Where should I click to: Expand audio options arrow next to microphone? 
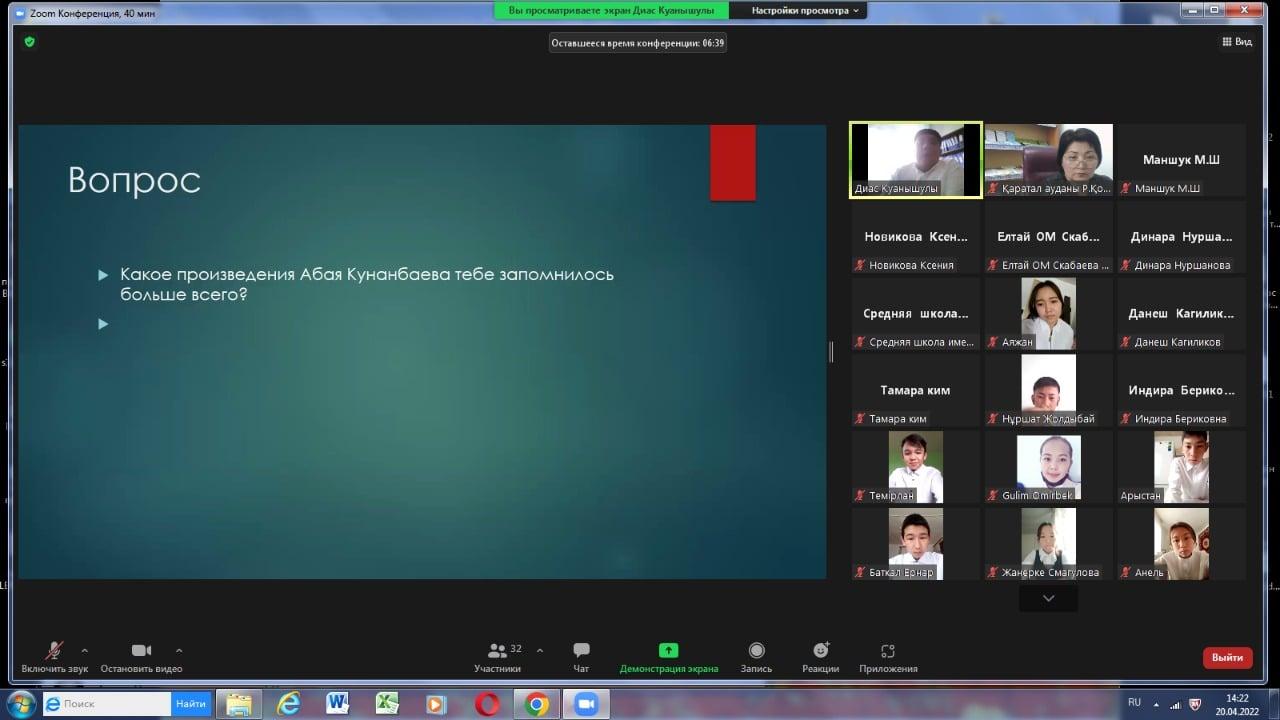tap(84, 650)
